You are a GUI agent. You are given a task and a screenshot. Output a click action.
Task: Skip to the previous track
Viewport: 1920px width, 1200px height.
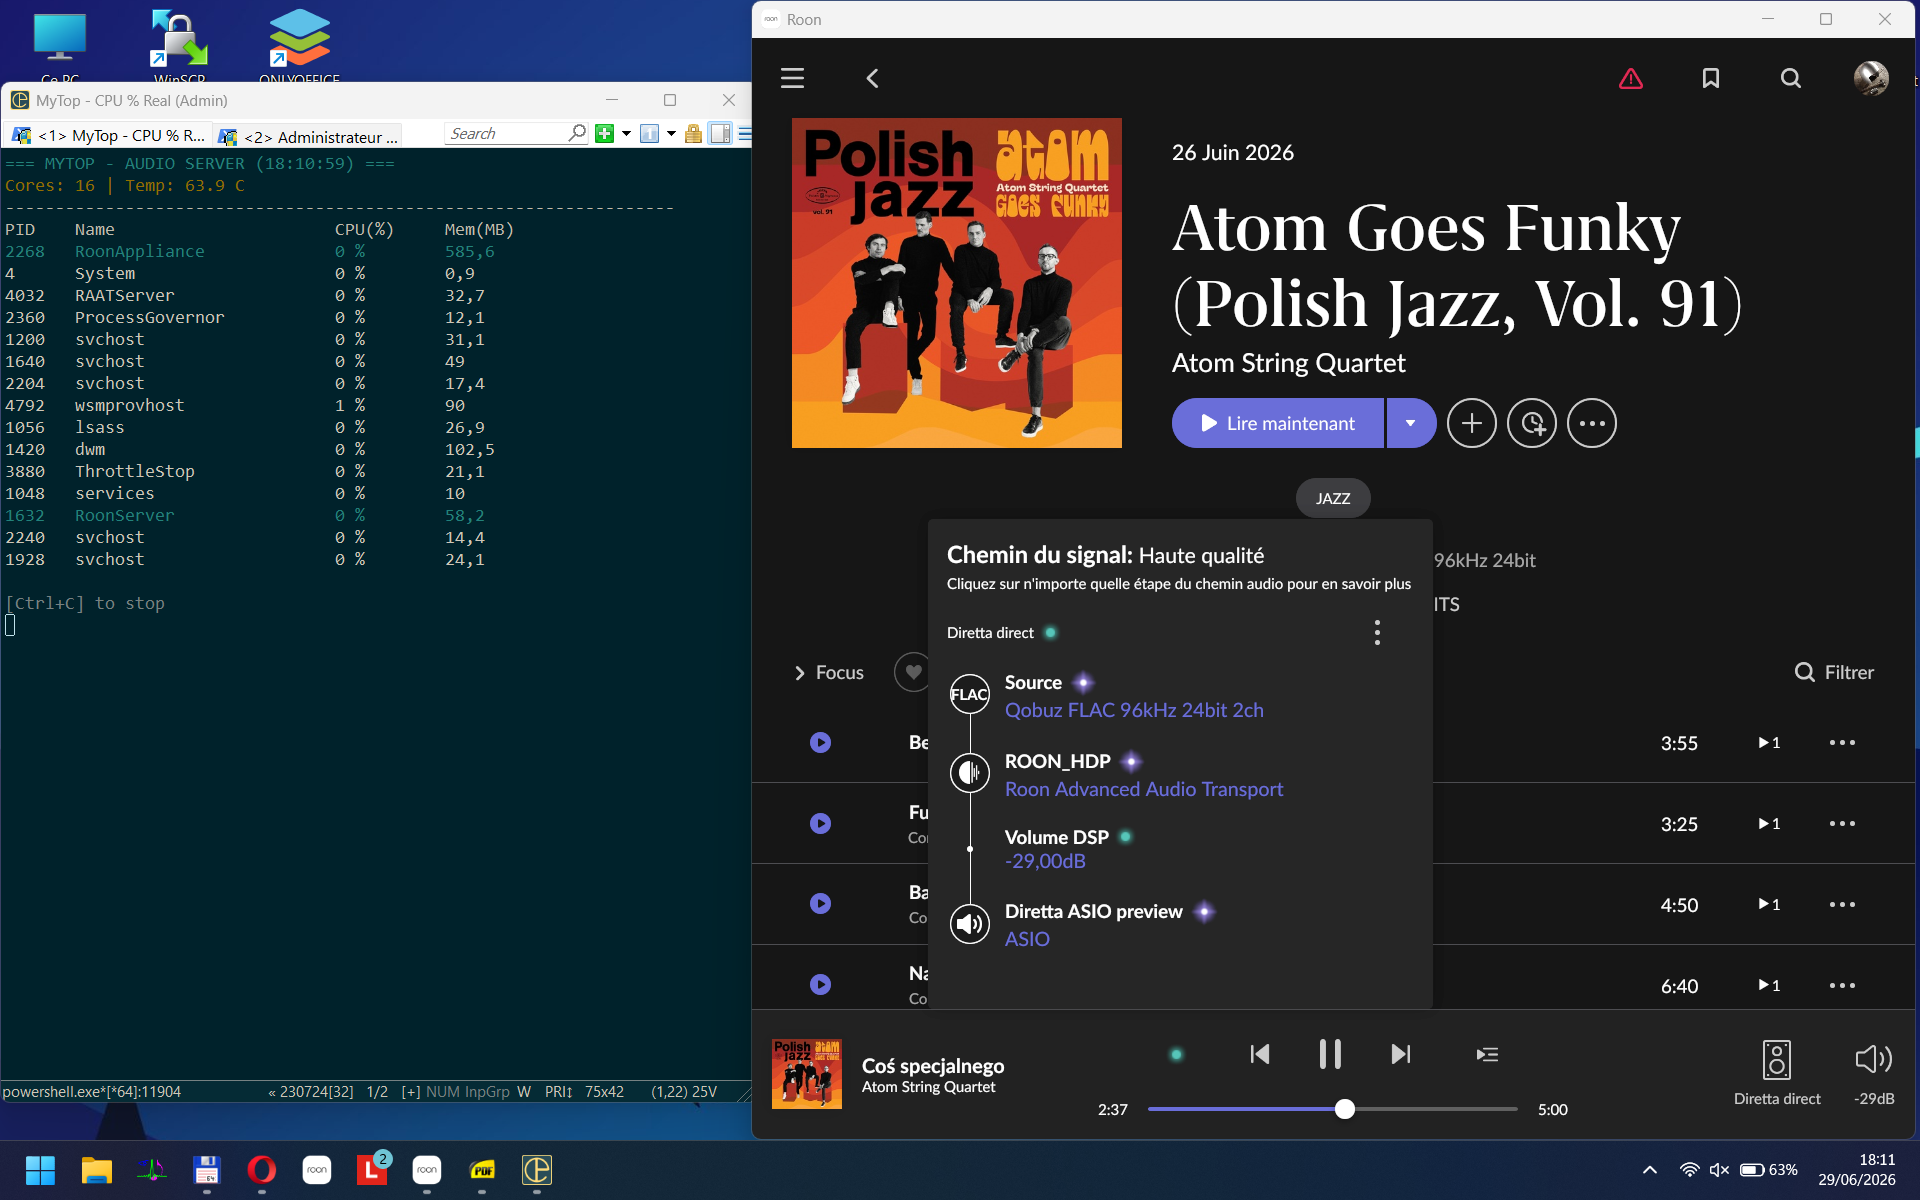tap(1260, 1054)
